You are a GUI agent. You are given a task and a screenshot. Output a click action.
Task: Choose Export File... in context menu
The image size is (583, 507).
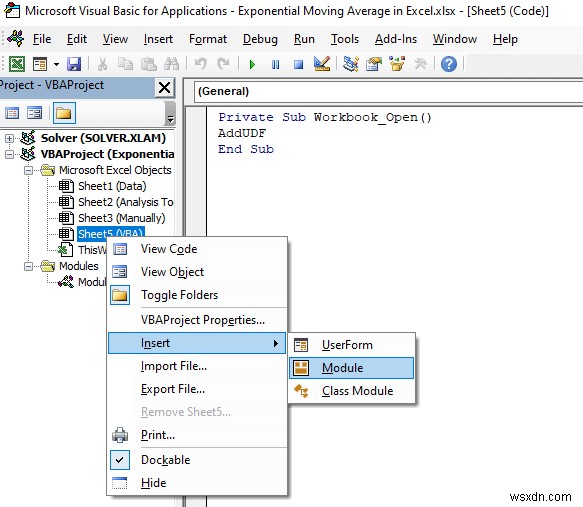point(197,389)
